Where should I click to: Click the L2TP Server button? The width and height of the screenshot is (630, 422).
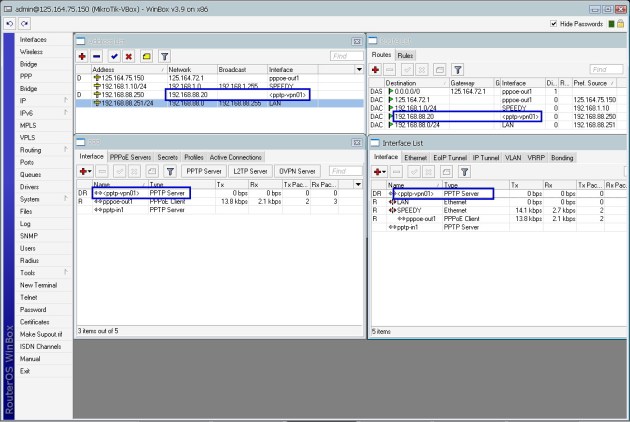point(250,171)
